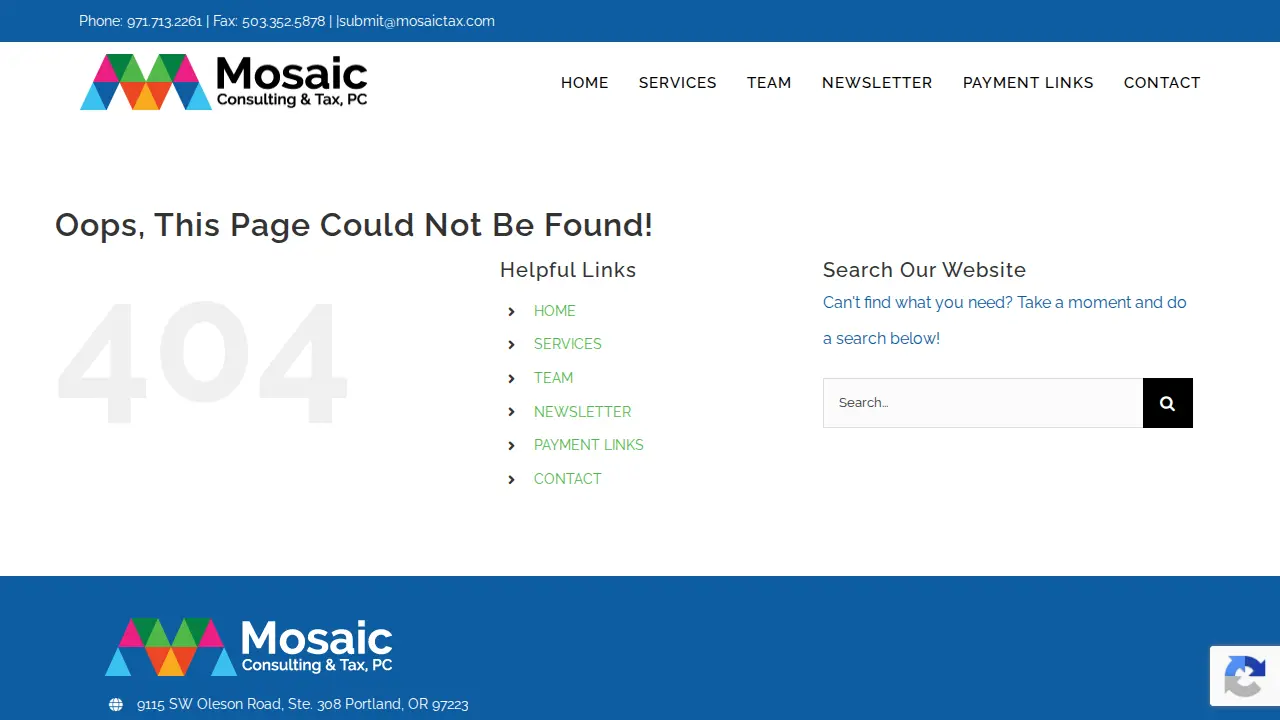Click the Helpful Links heading
Viewport: 1280px width, 720px height.
[x=568, y=270]
